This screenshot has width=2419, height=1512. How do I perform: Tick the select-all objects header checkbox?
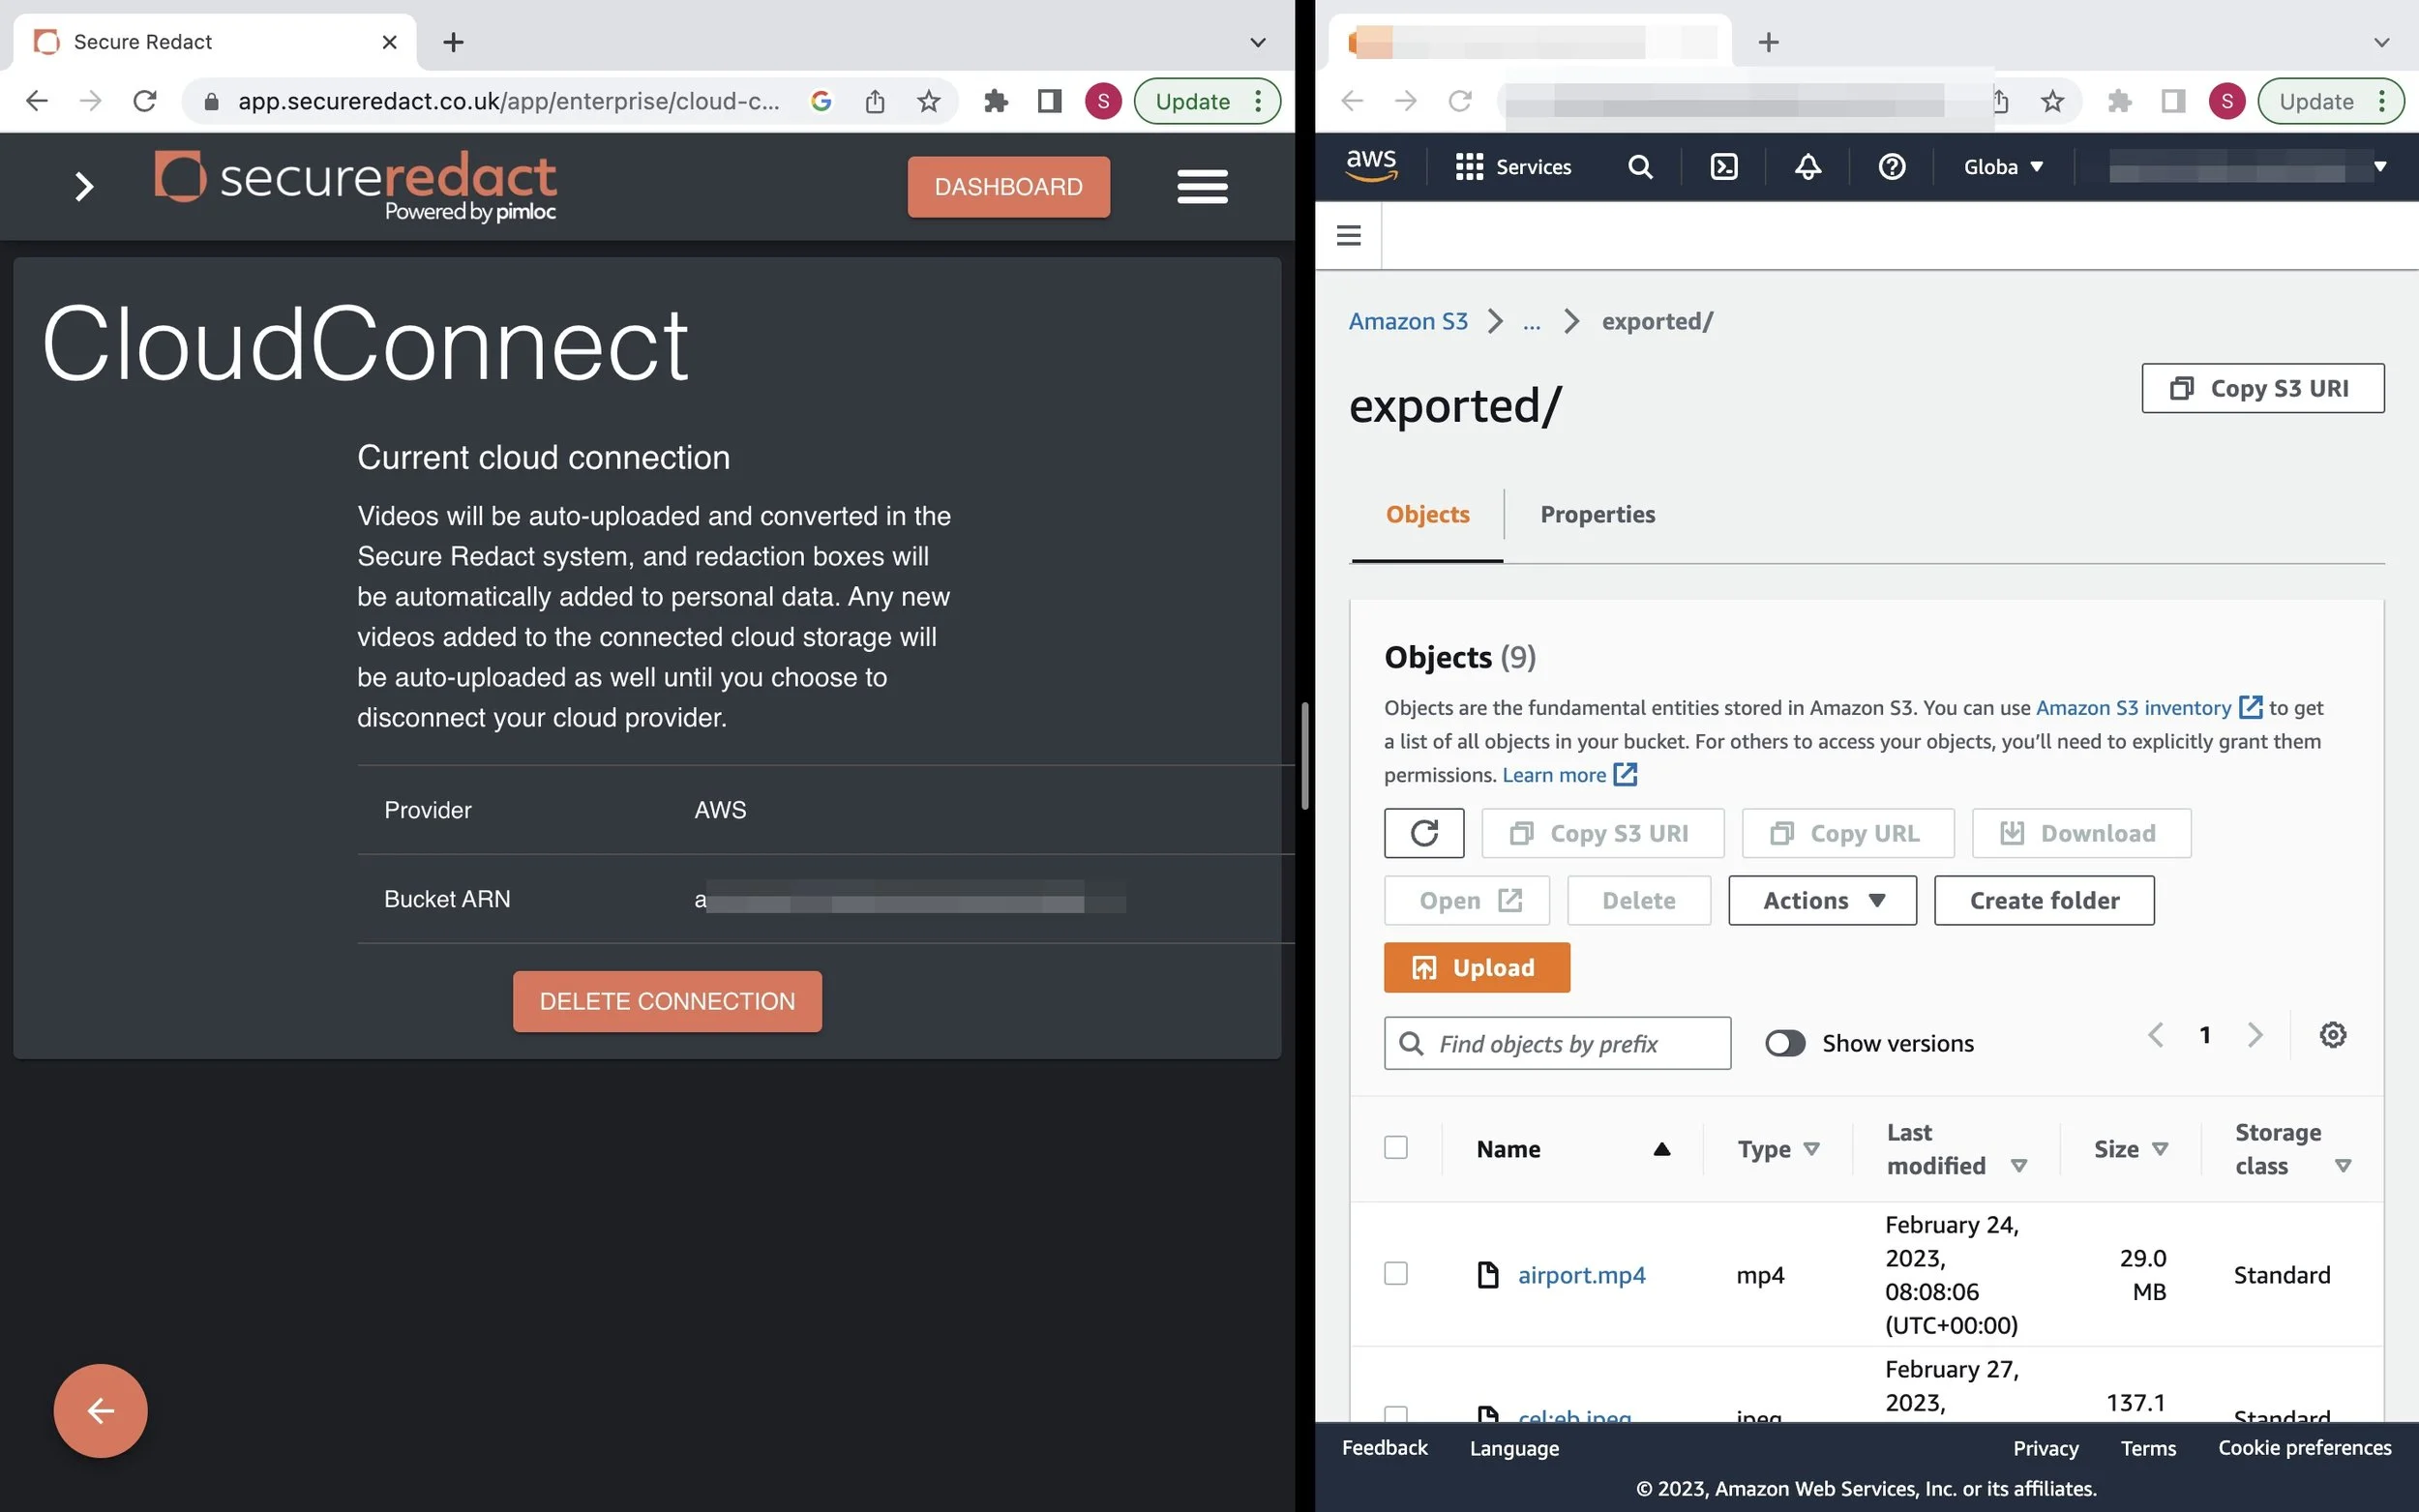pos(1395,1148)
